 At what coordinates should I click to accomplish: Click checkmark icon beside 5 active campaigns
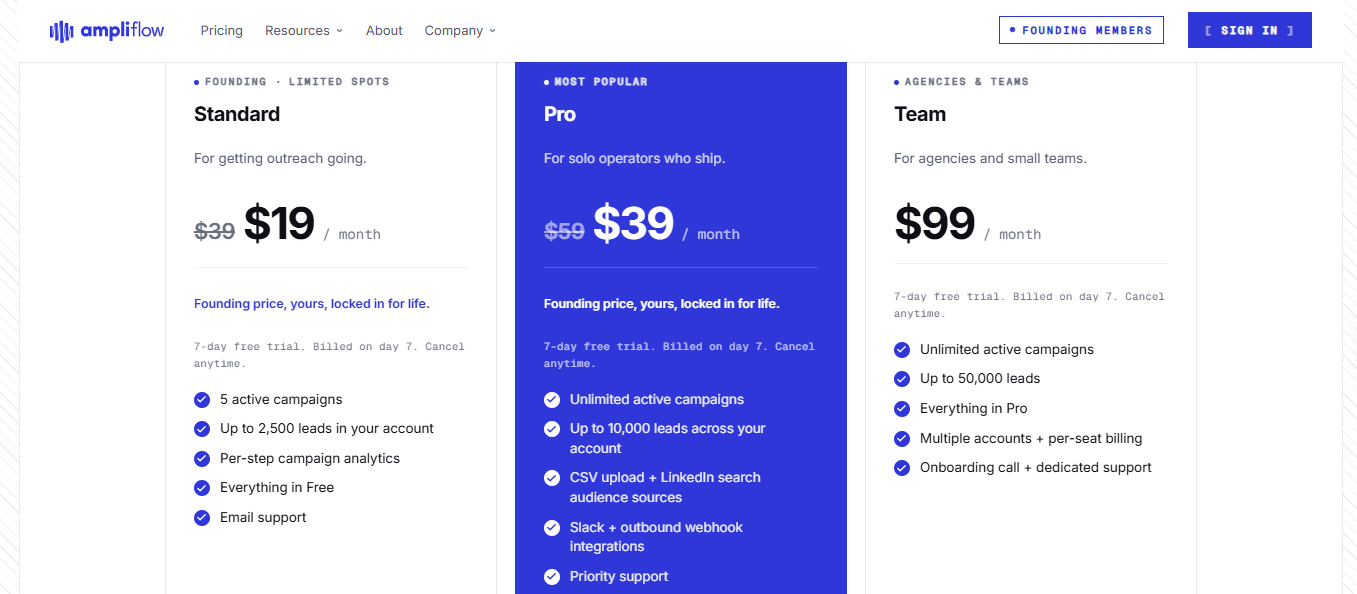(x=202, y=400)
